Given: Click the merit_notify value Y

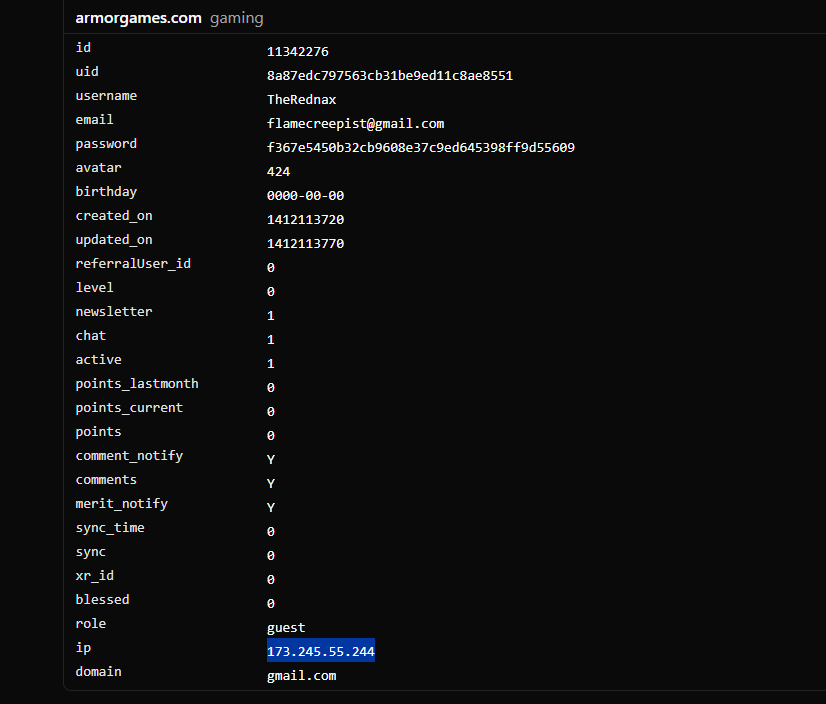Looking at the screenshot, I should tap(271, 508).
